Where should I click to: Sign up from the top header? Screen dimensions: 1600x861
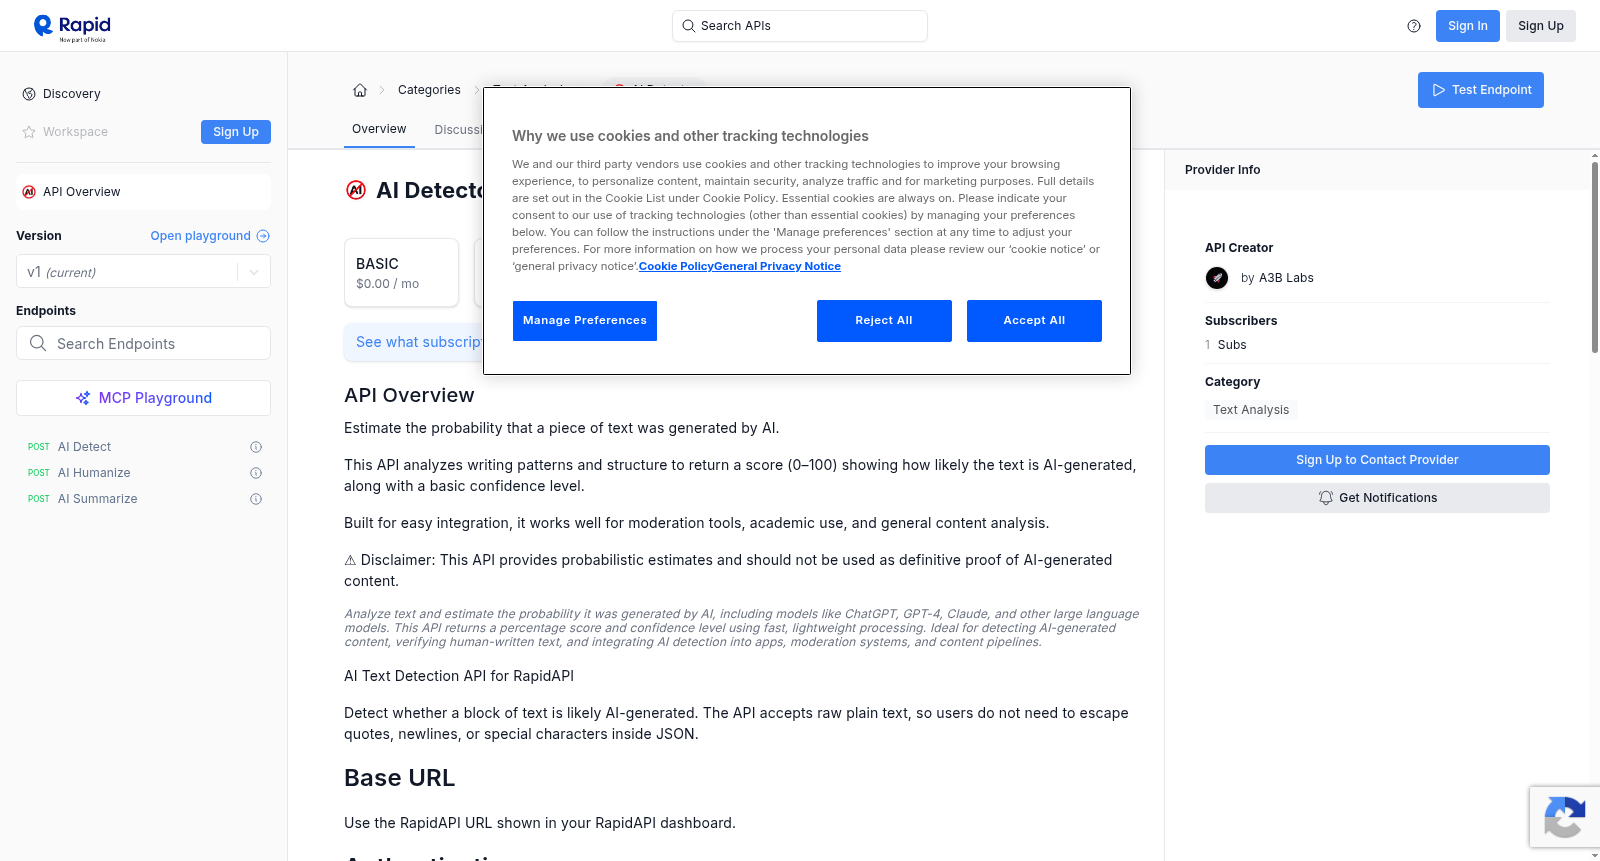coord(1540,26)
